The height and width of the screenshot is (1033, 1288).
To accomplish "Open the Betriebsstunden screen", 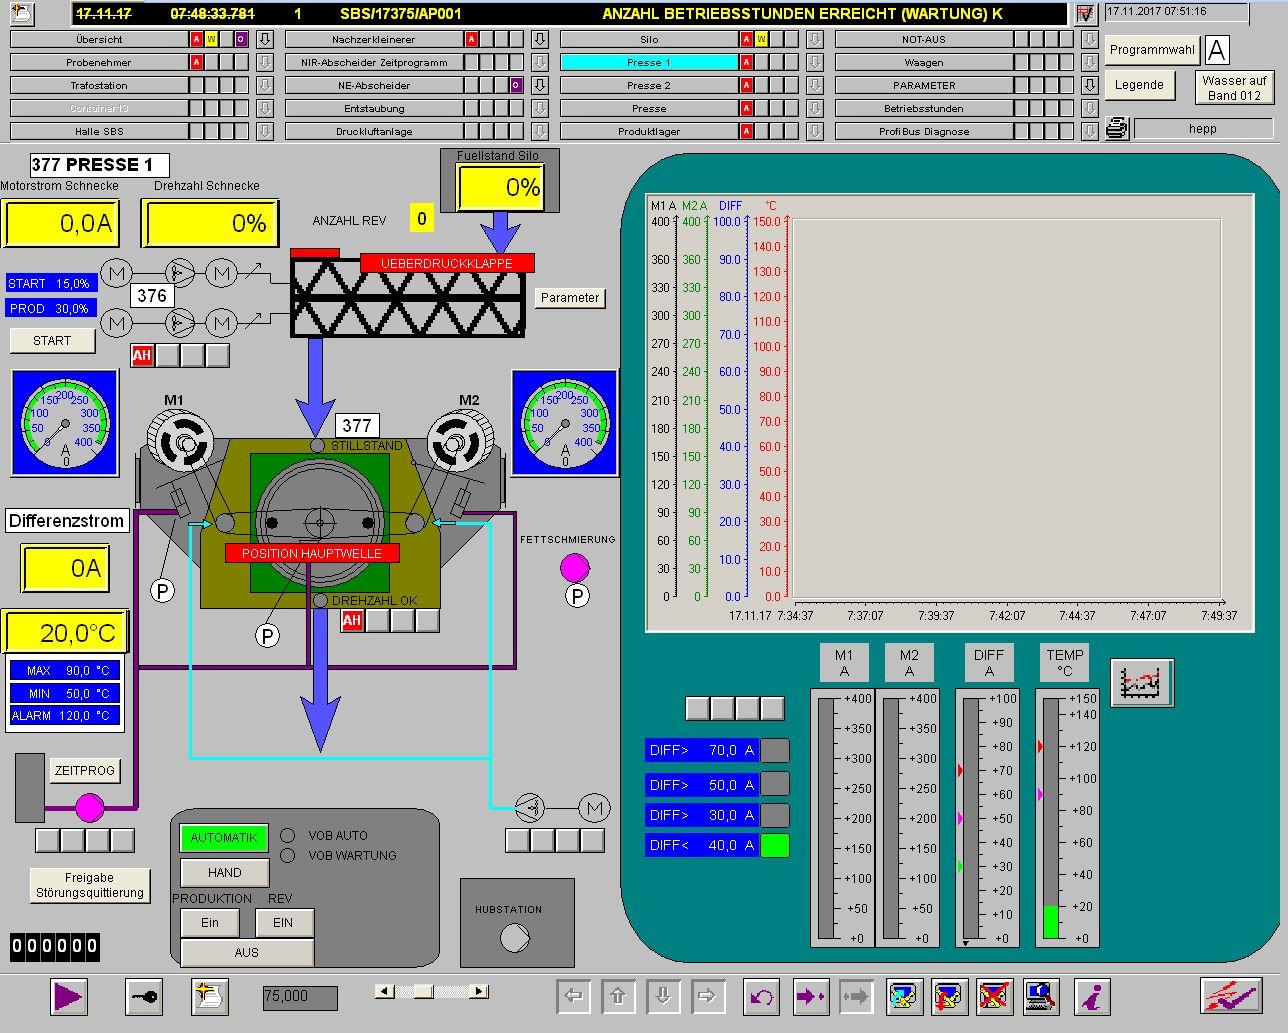I will (x=923, y=108).
